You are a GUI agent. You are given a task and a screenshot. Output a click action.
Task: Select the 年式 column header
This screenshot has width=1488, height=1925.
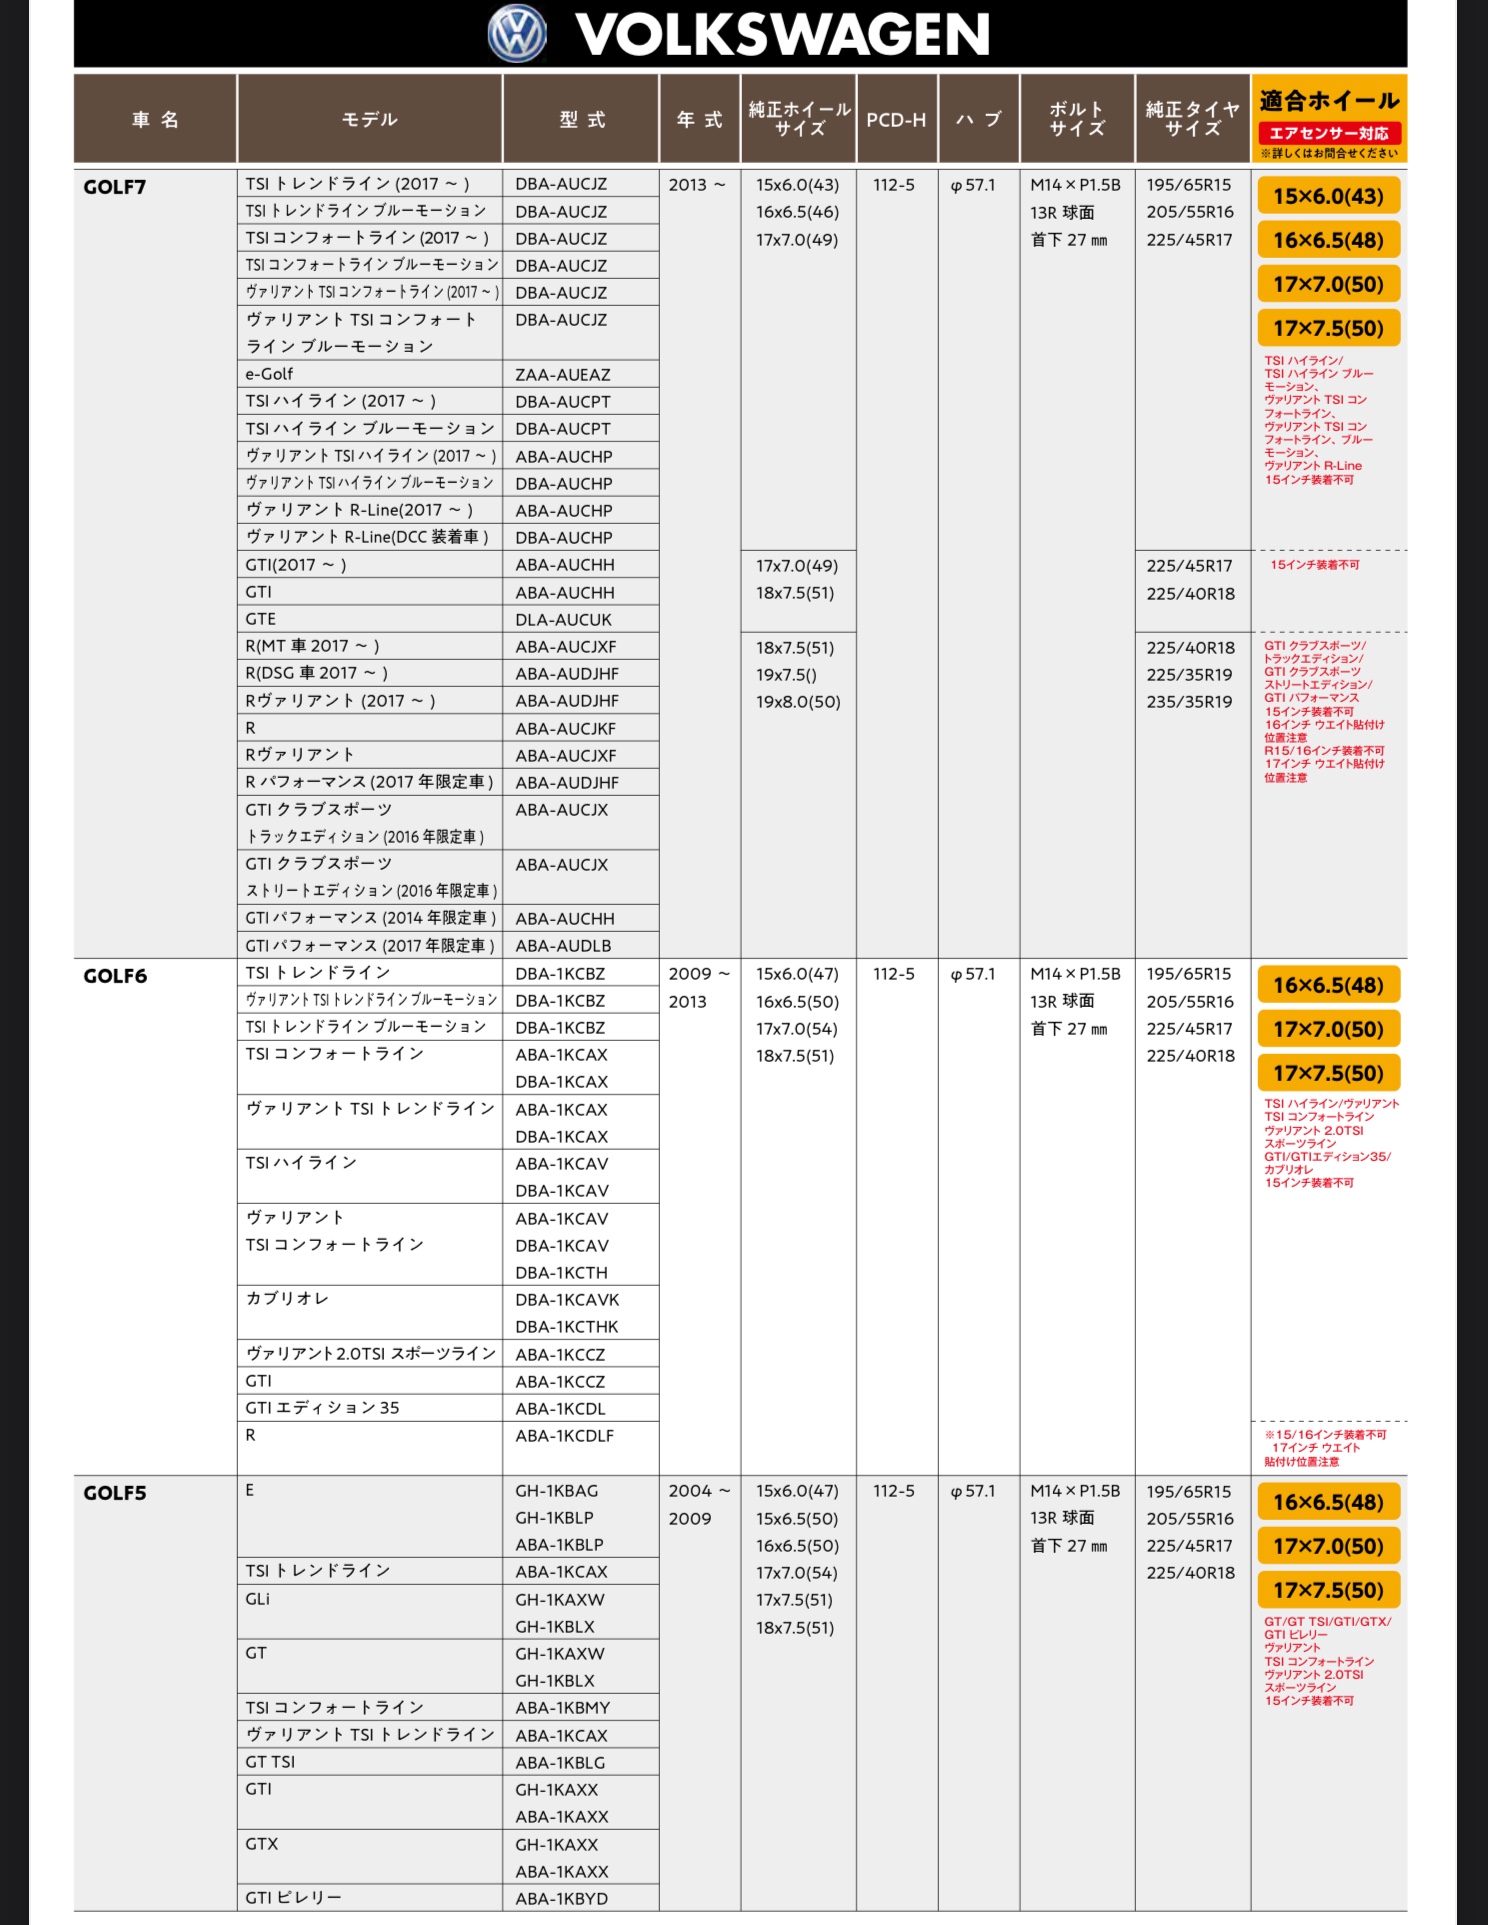699,119
